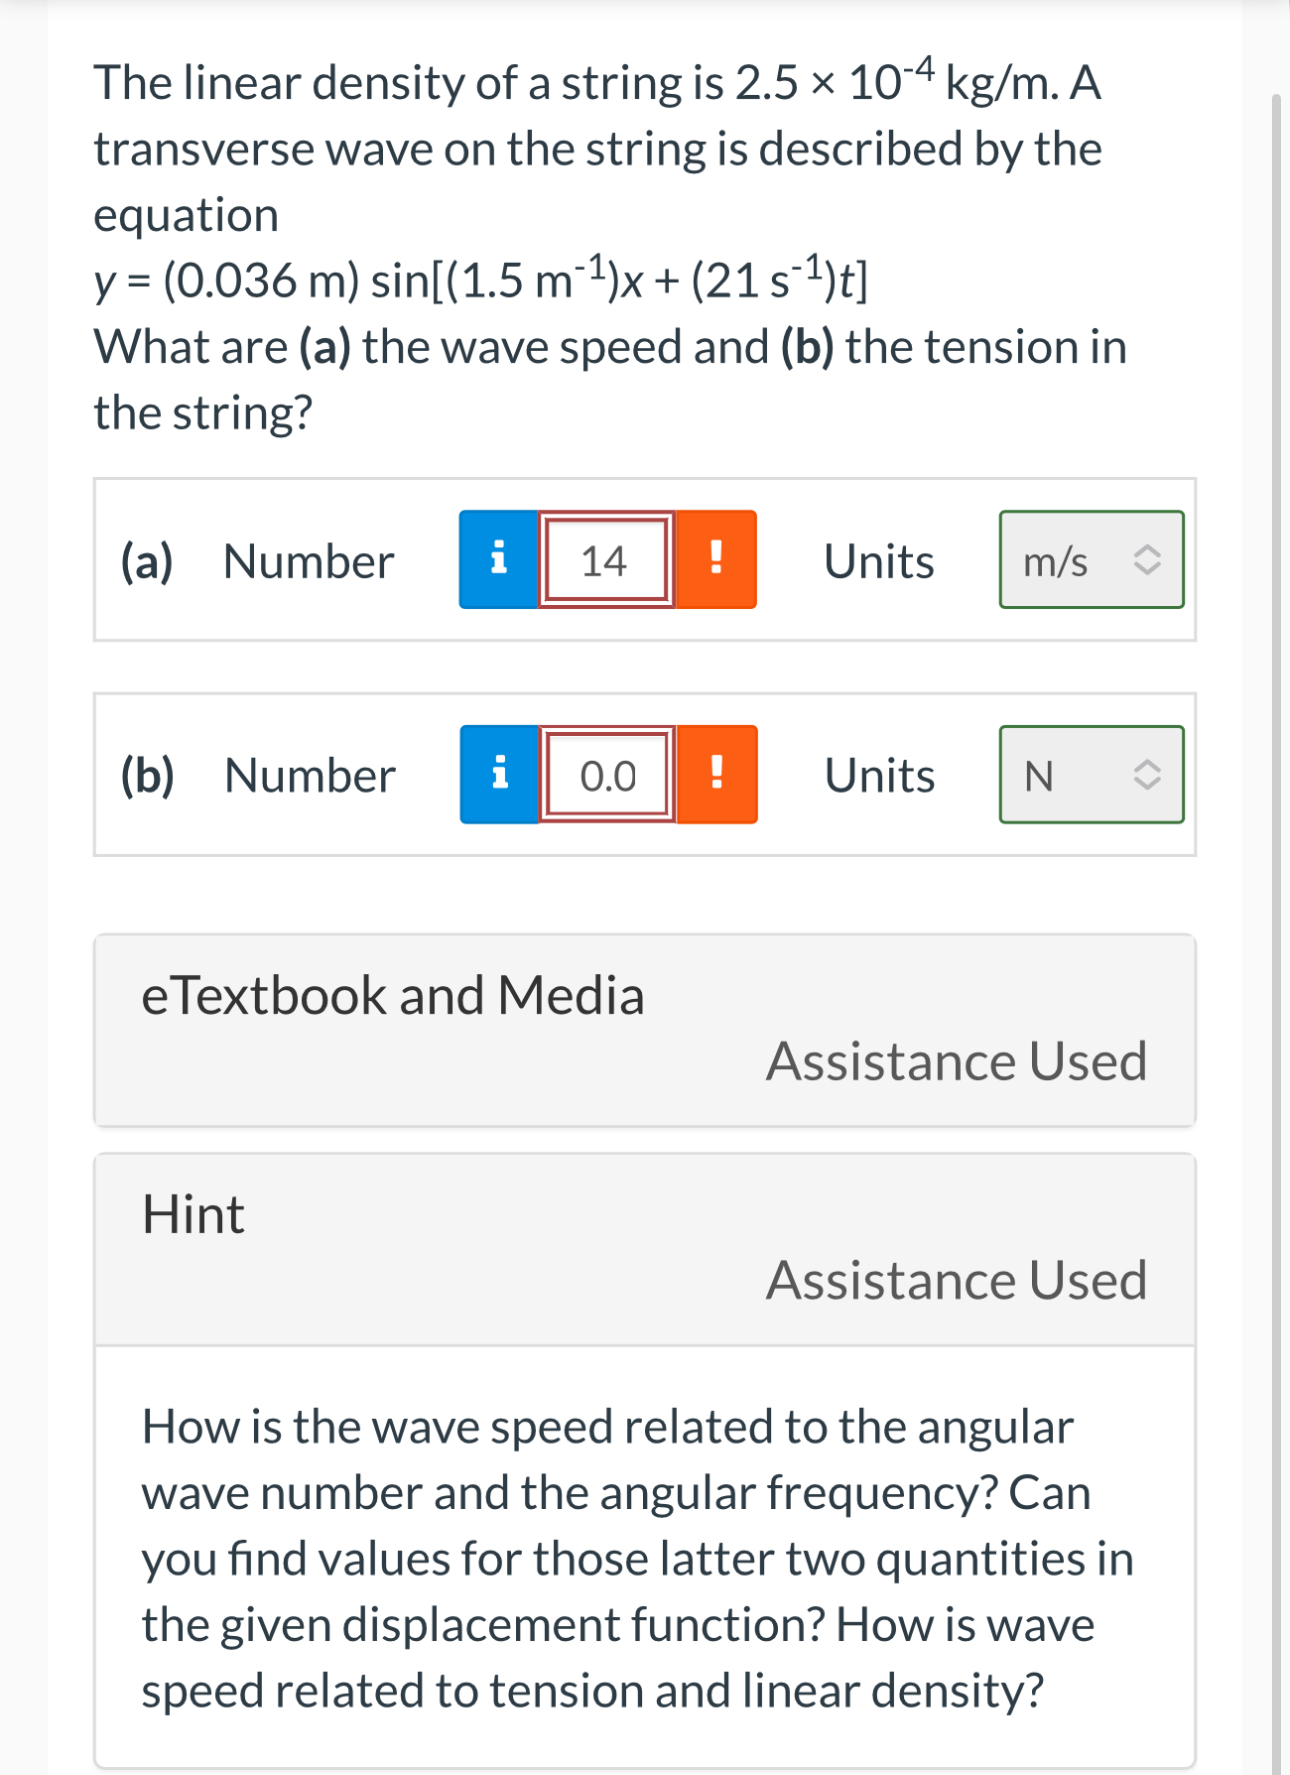Click the hint text about wave speed

[x=640, y=1557]
